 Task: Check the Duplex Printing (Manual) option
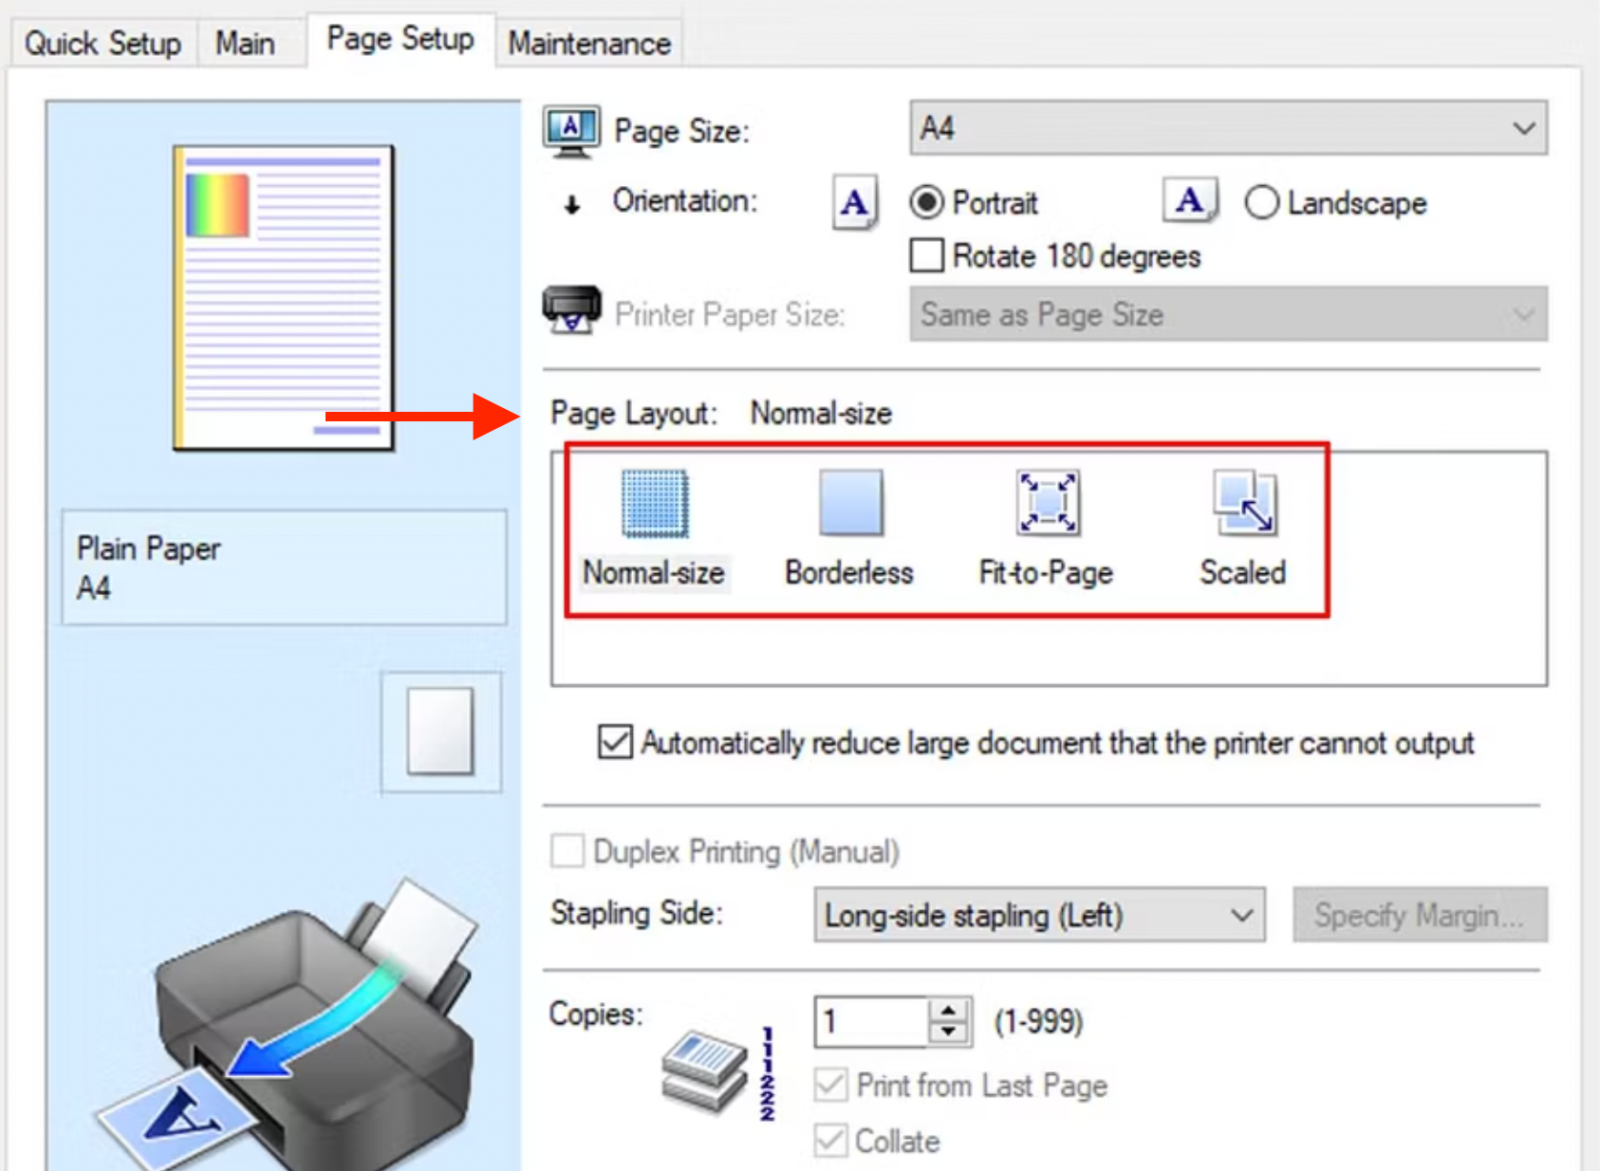tap(567, 851)
